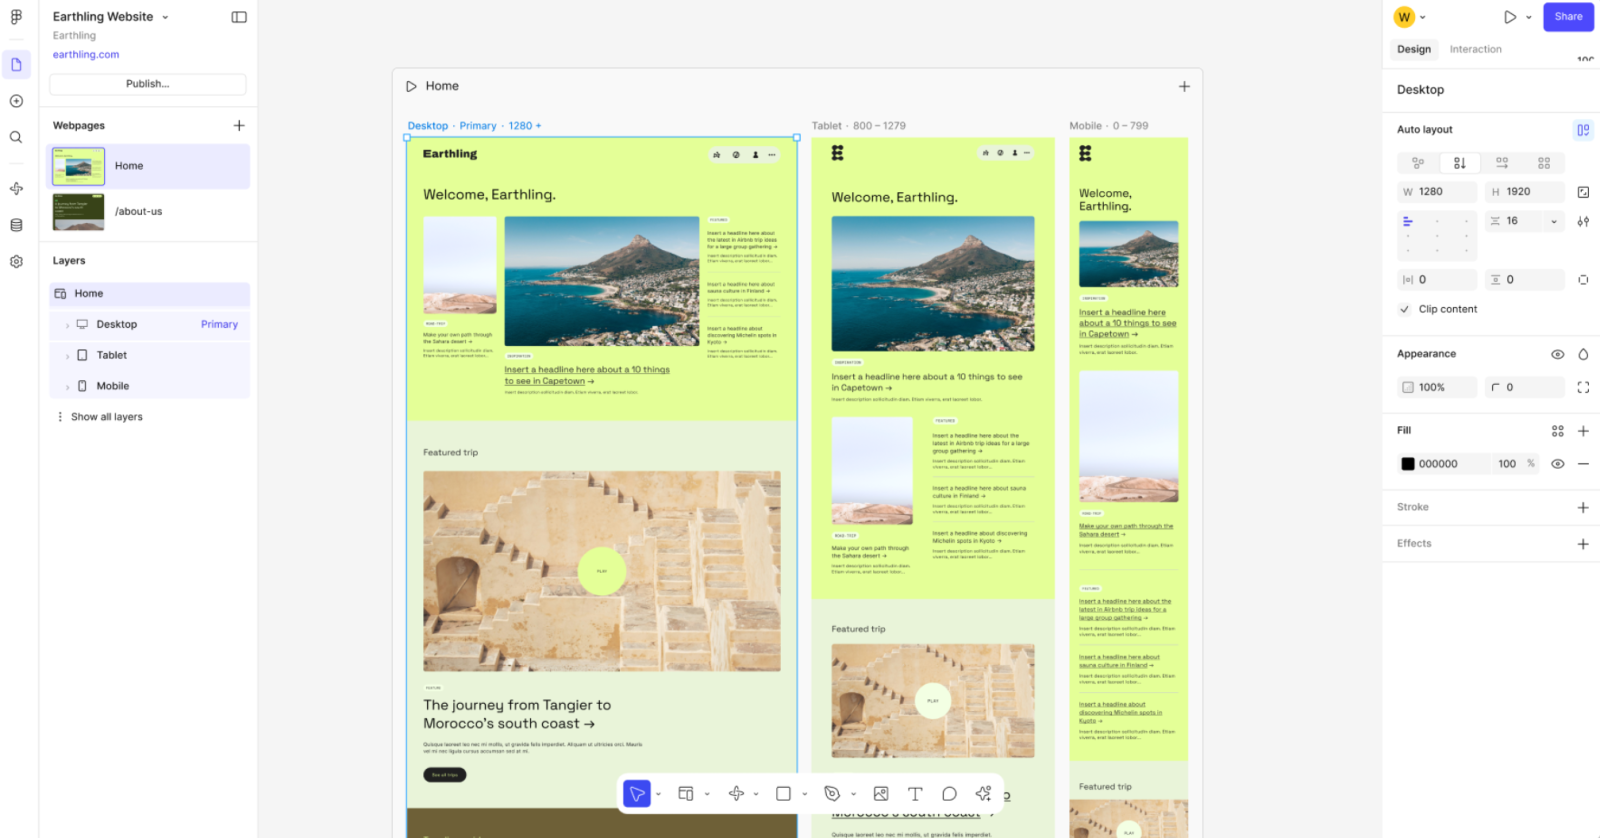Open resizing constraints icon next to height
The width and height of the screenshot is (1600, 838).
(x=1583, y=192)
